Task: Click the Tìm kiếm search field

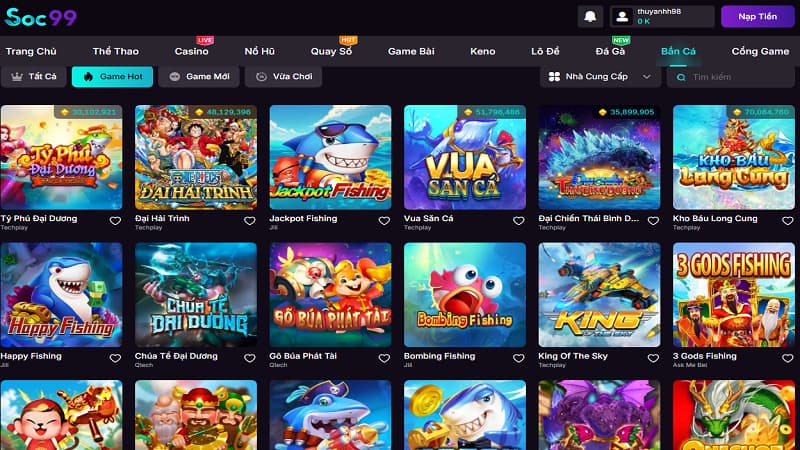Action: [x=731, y=77]
